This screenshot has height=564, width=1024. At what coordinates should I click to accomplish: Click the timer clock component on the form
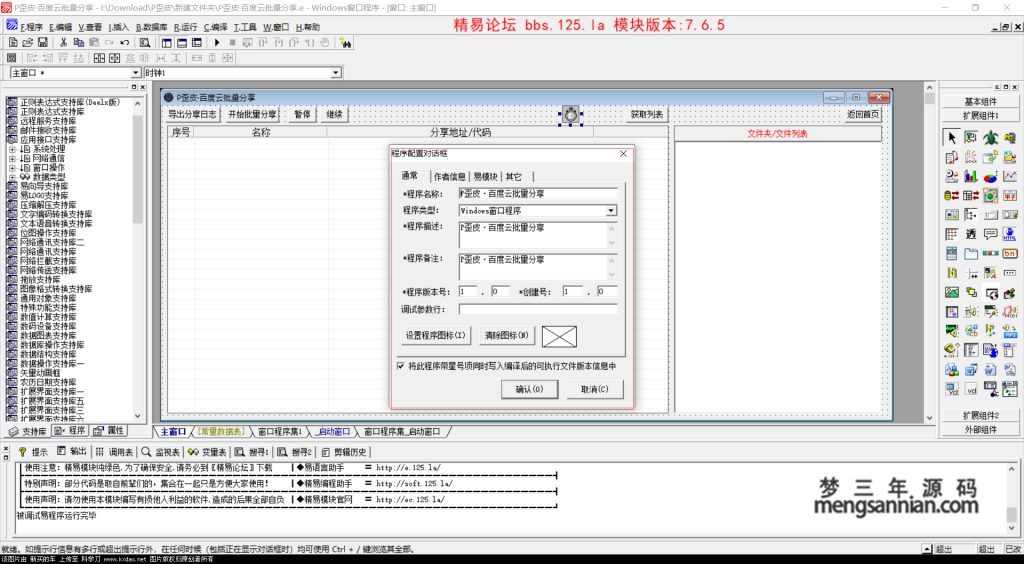click(571, 115)
